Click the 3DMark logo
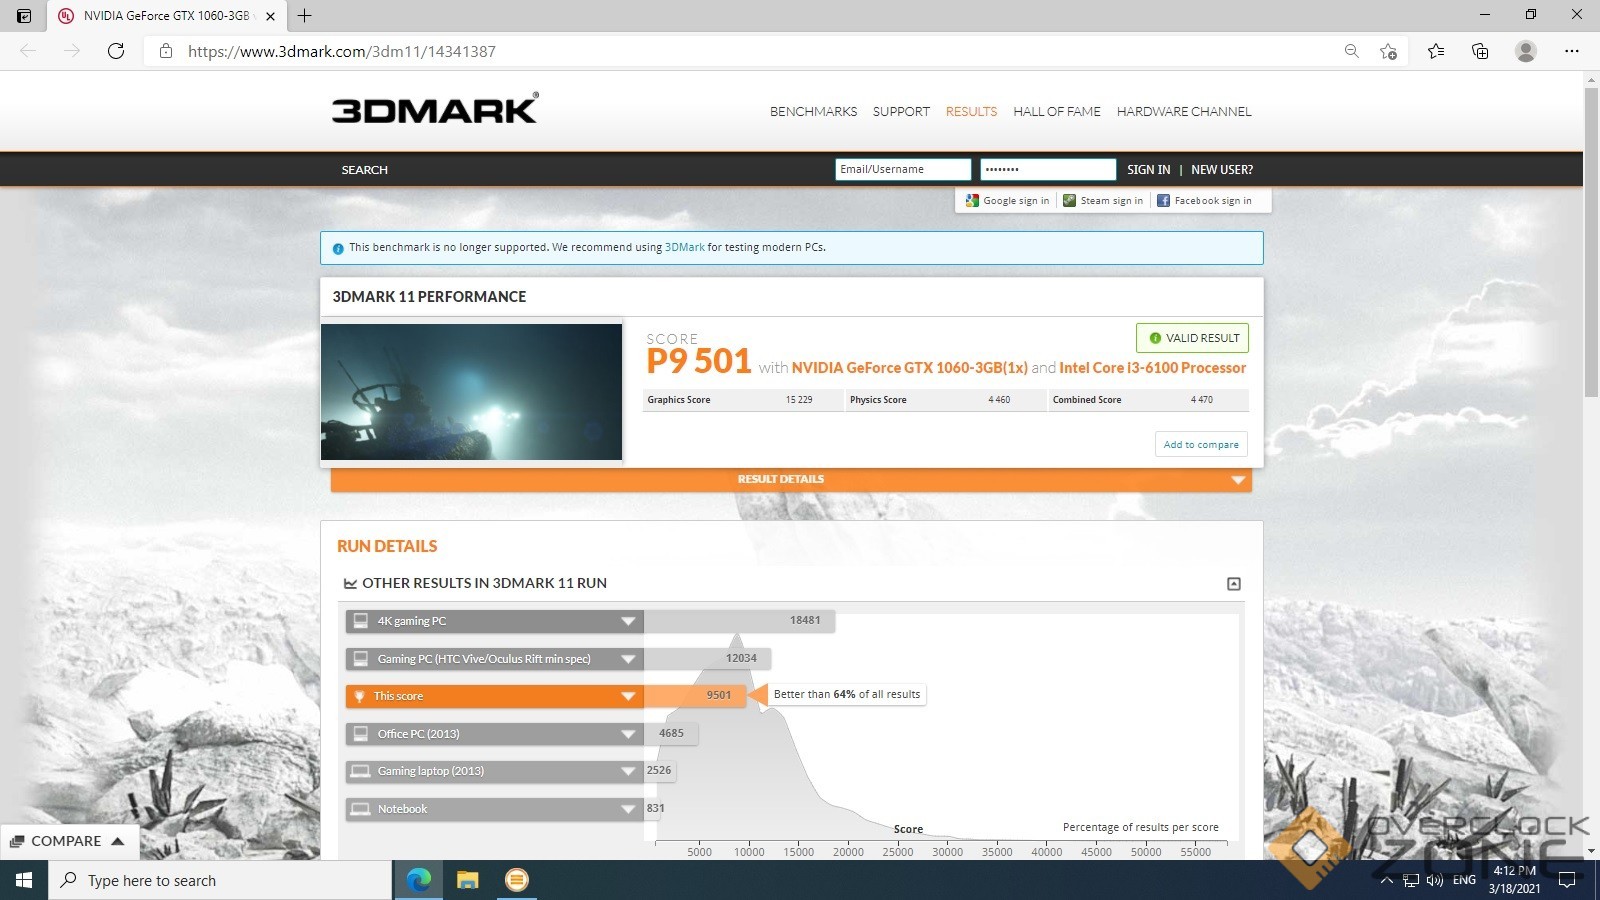The image size is (1600, 900). 435,108
